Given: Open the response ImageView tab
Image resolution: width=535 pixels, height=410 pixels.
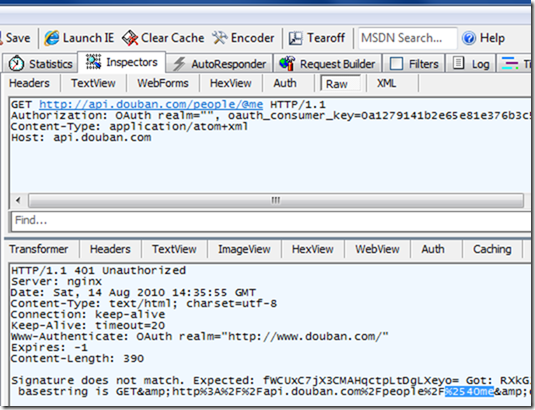Looking at the screenshot, I should pyautogui.click(x=244, y=249).
